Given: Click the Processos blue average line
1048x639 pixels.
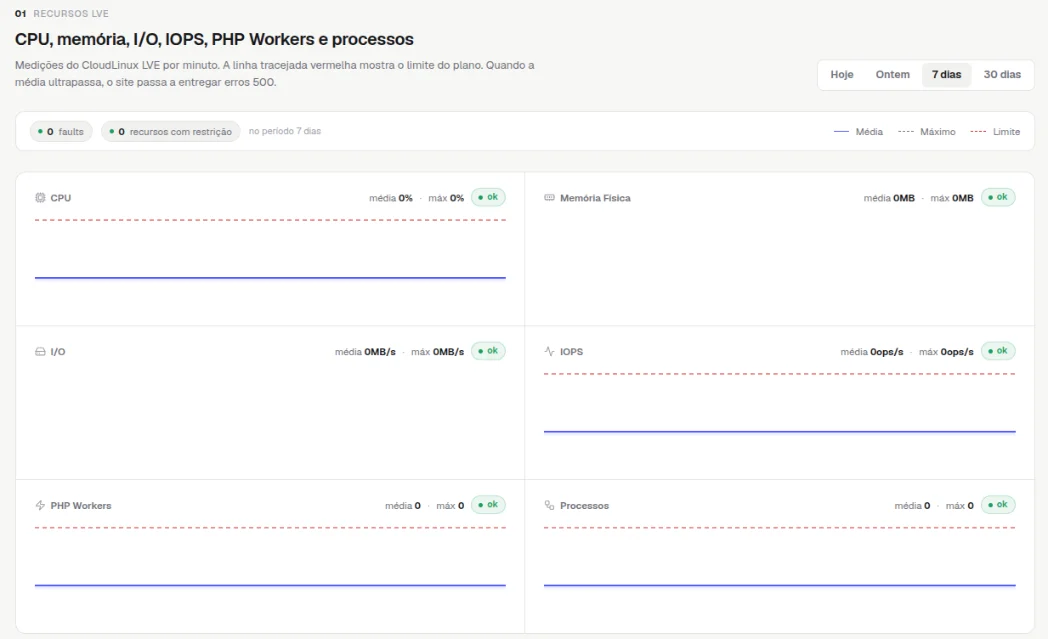Looking at the screenshot, I should tap(779, 586).
